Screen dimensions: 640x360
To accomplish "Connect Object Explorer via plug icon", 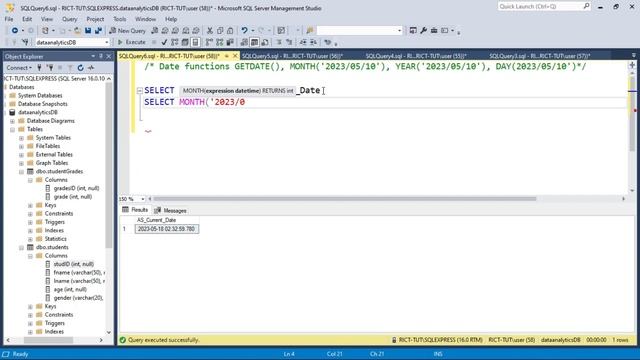I will (x=39, y=68).
